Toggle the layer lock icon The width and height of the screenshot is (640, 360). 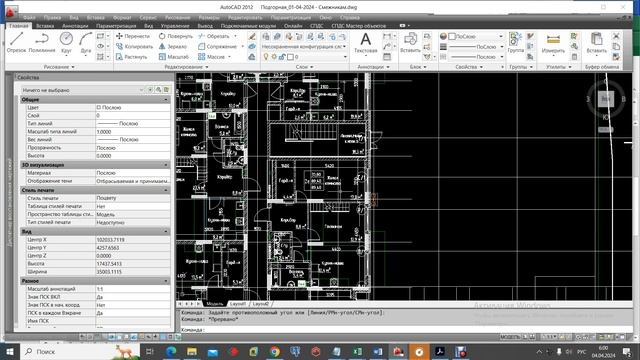pyautogui.click(x=282, y=57)
